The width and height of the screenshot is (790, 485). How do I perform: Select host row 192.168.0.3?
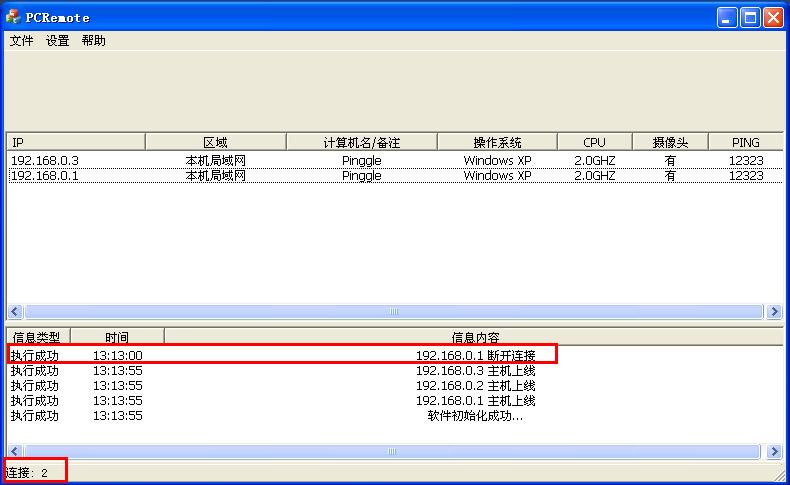[x=396, y=161]
